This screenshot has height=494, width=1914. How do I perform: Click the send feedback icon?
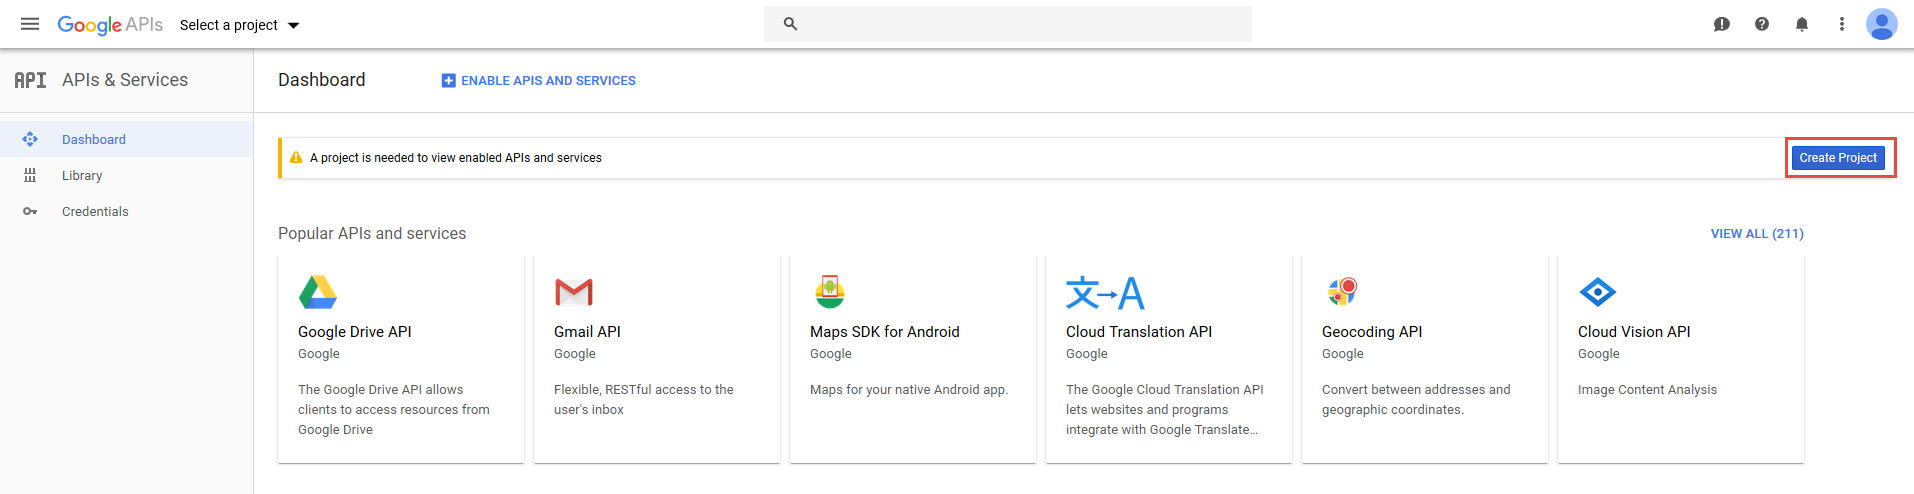(x=1722, y=24)
